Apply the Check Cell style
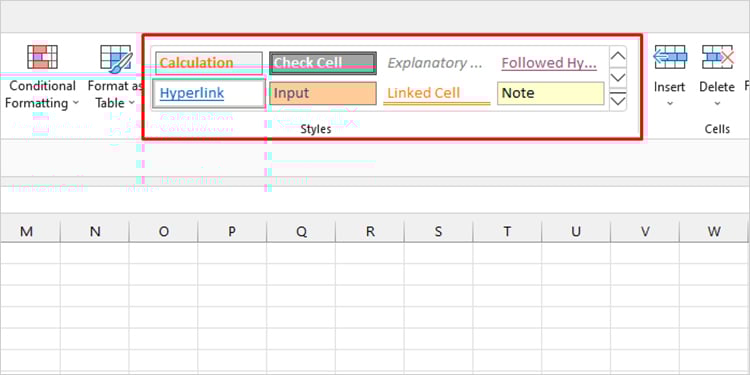This screenshot has width=750, height=375. (323, 63)
